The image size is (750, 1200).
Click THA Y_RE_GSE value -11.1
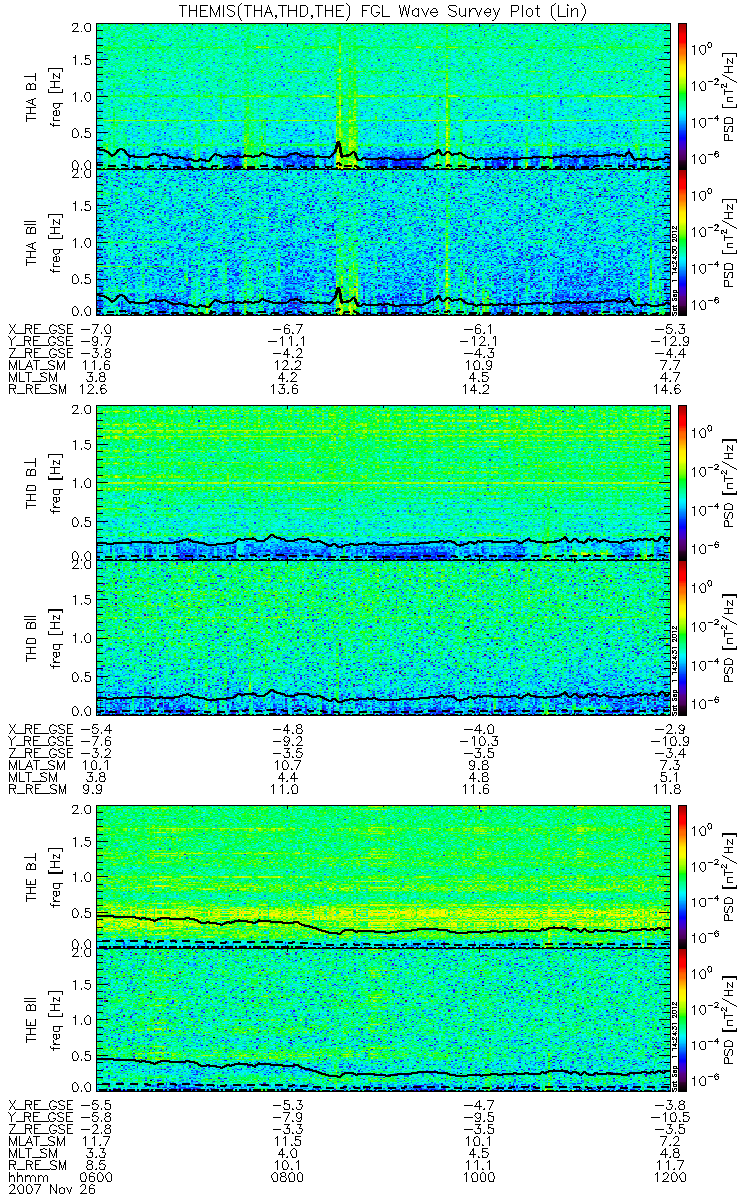click(x=285, y=342)
